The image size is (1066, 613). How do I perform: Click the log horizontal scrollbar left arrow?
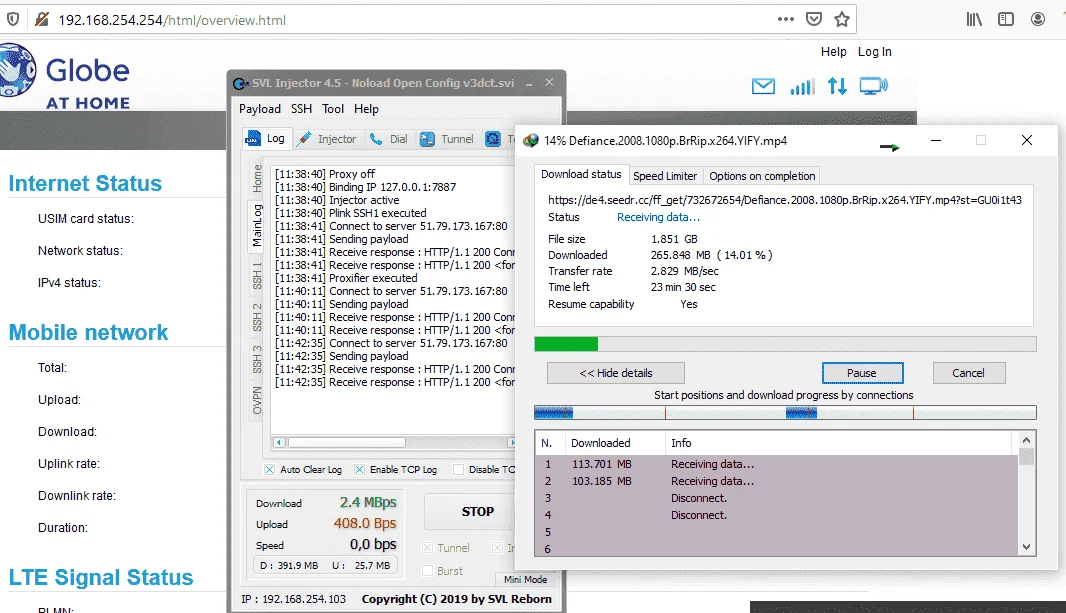click(279, 442)
